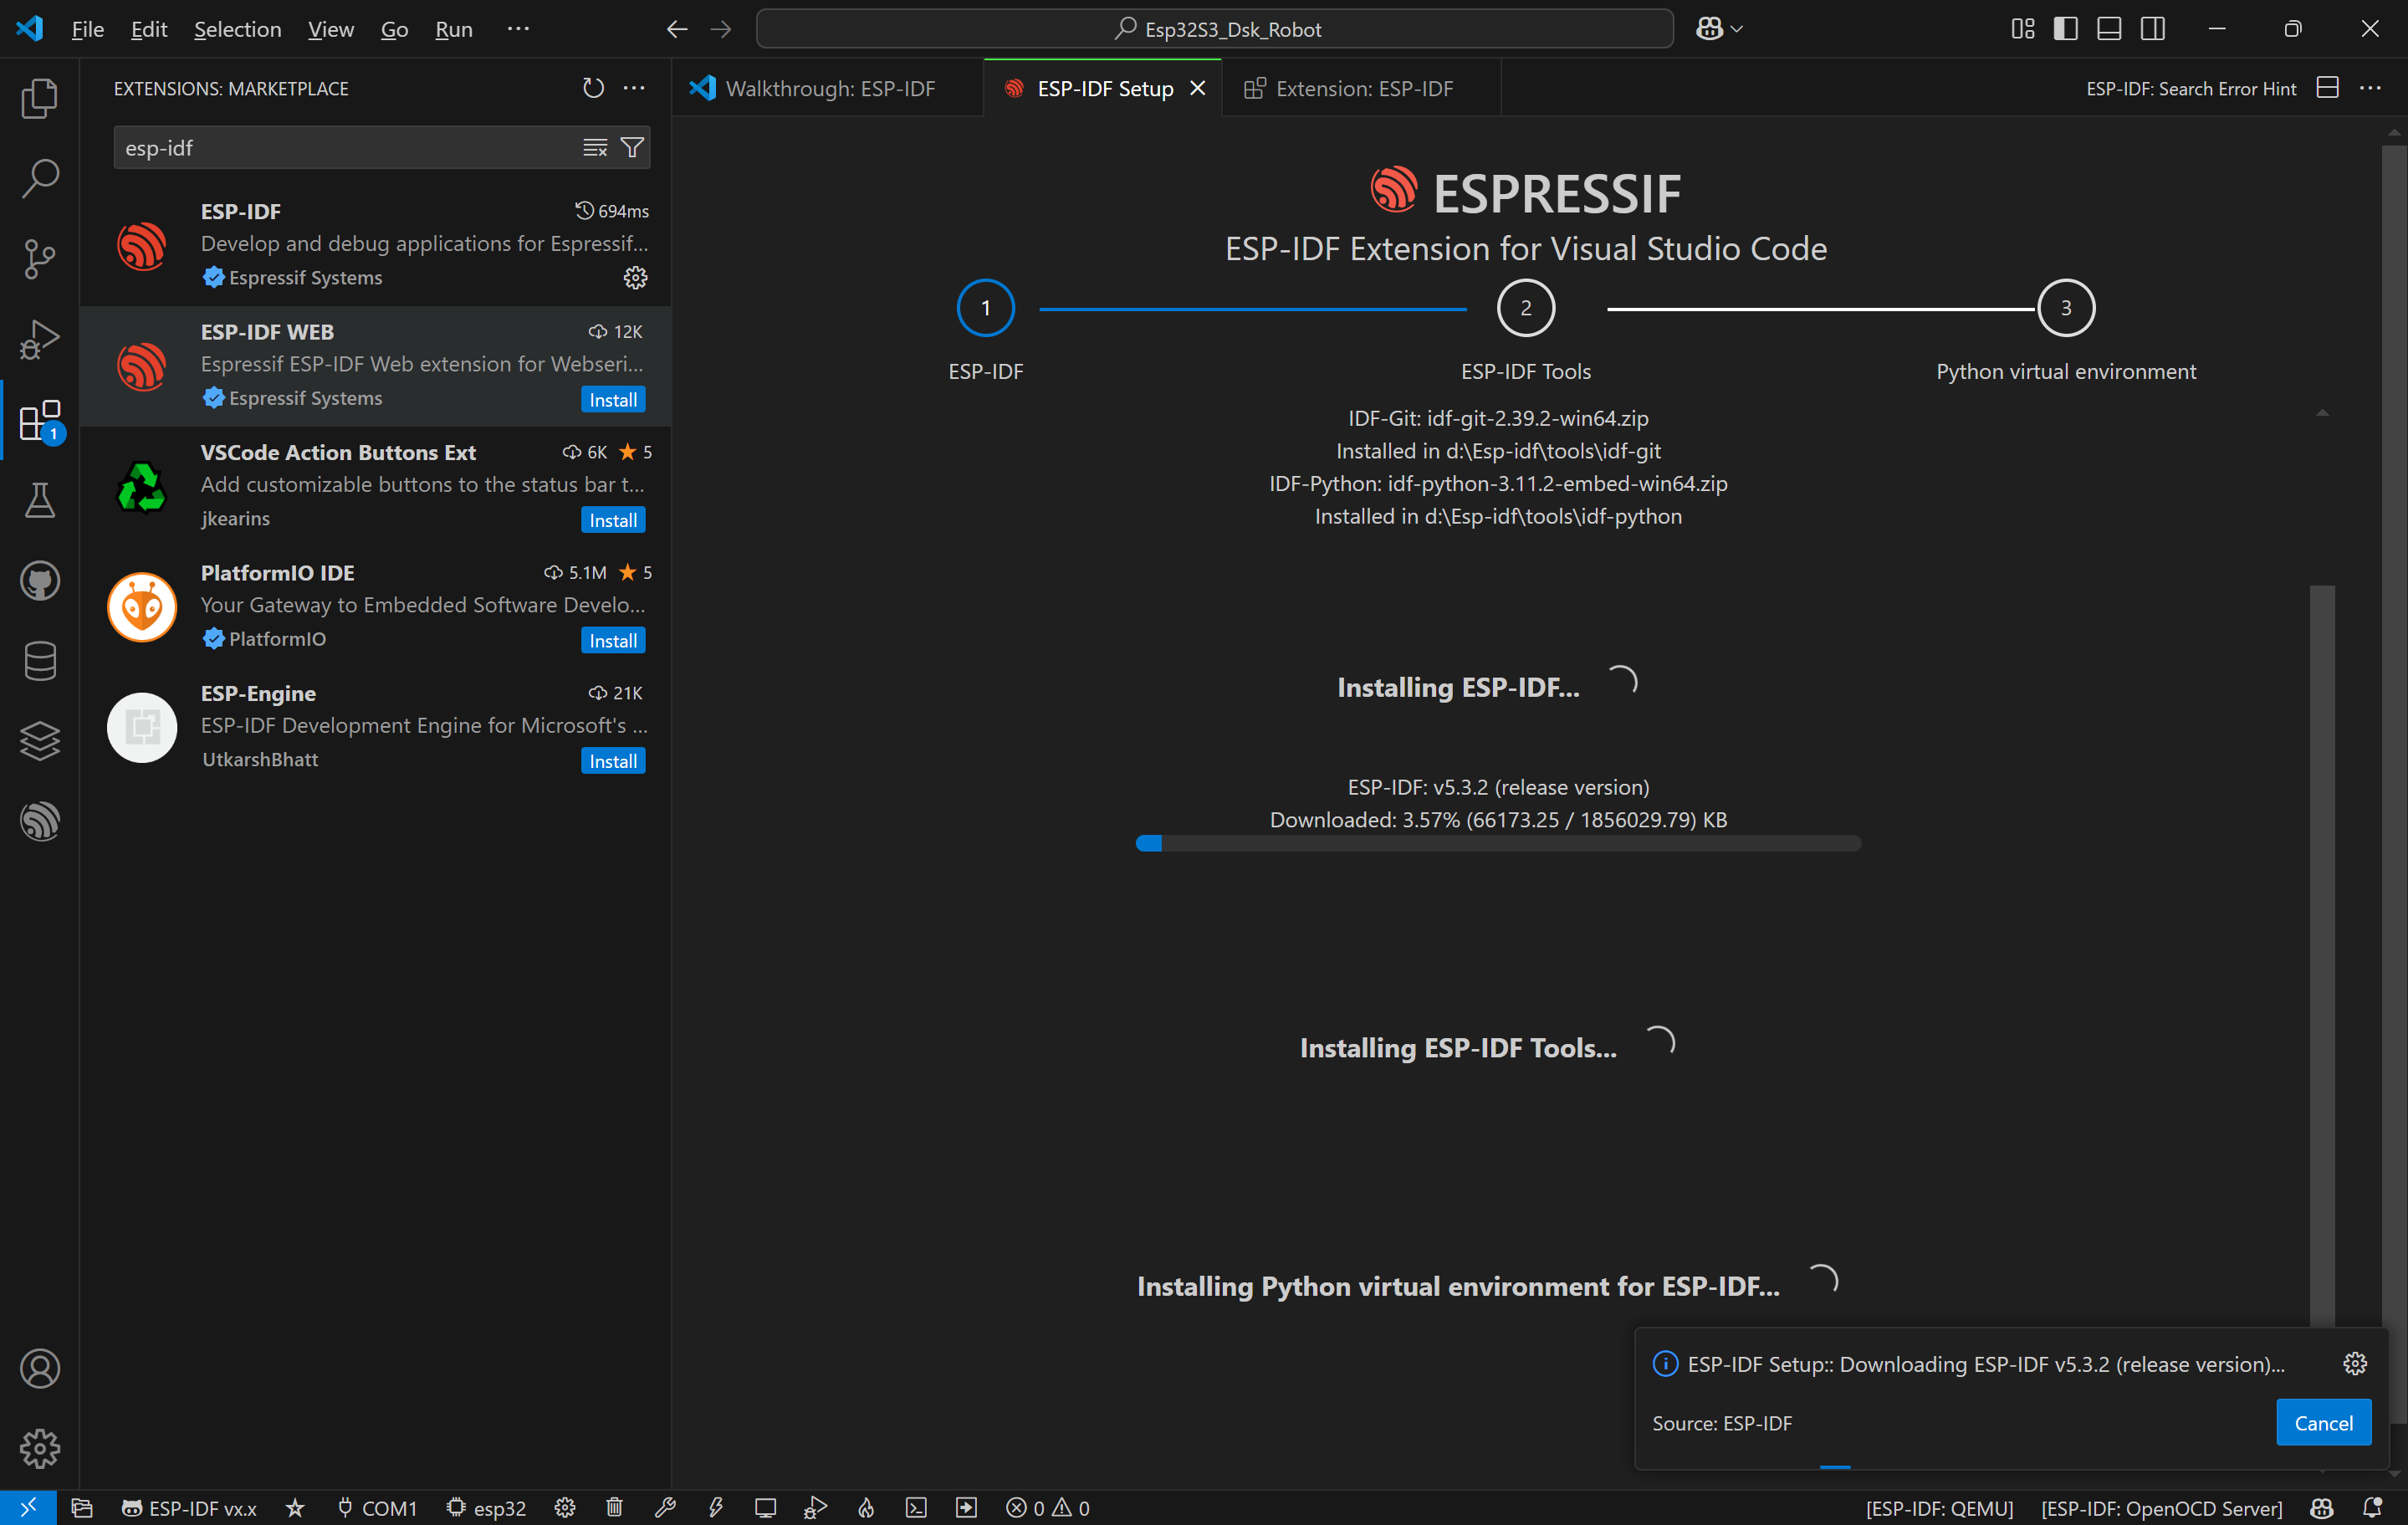This screenshot has width=2408, height=1525.
Task: Open the Accounts menu
Action: (39, 1368)
